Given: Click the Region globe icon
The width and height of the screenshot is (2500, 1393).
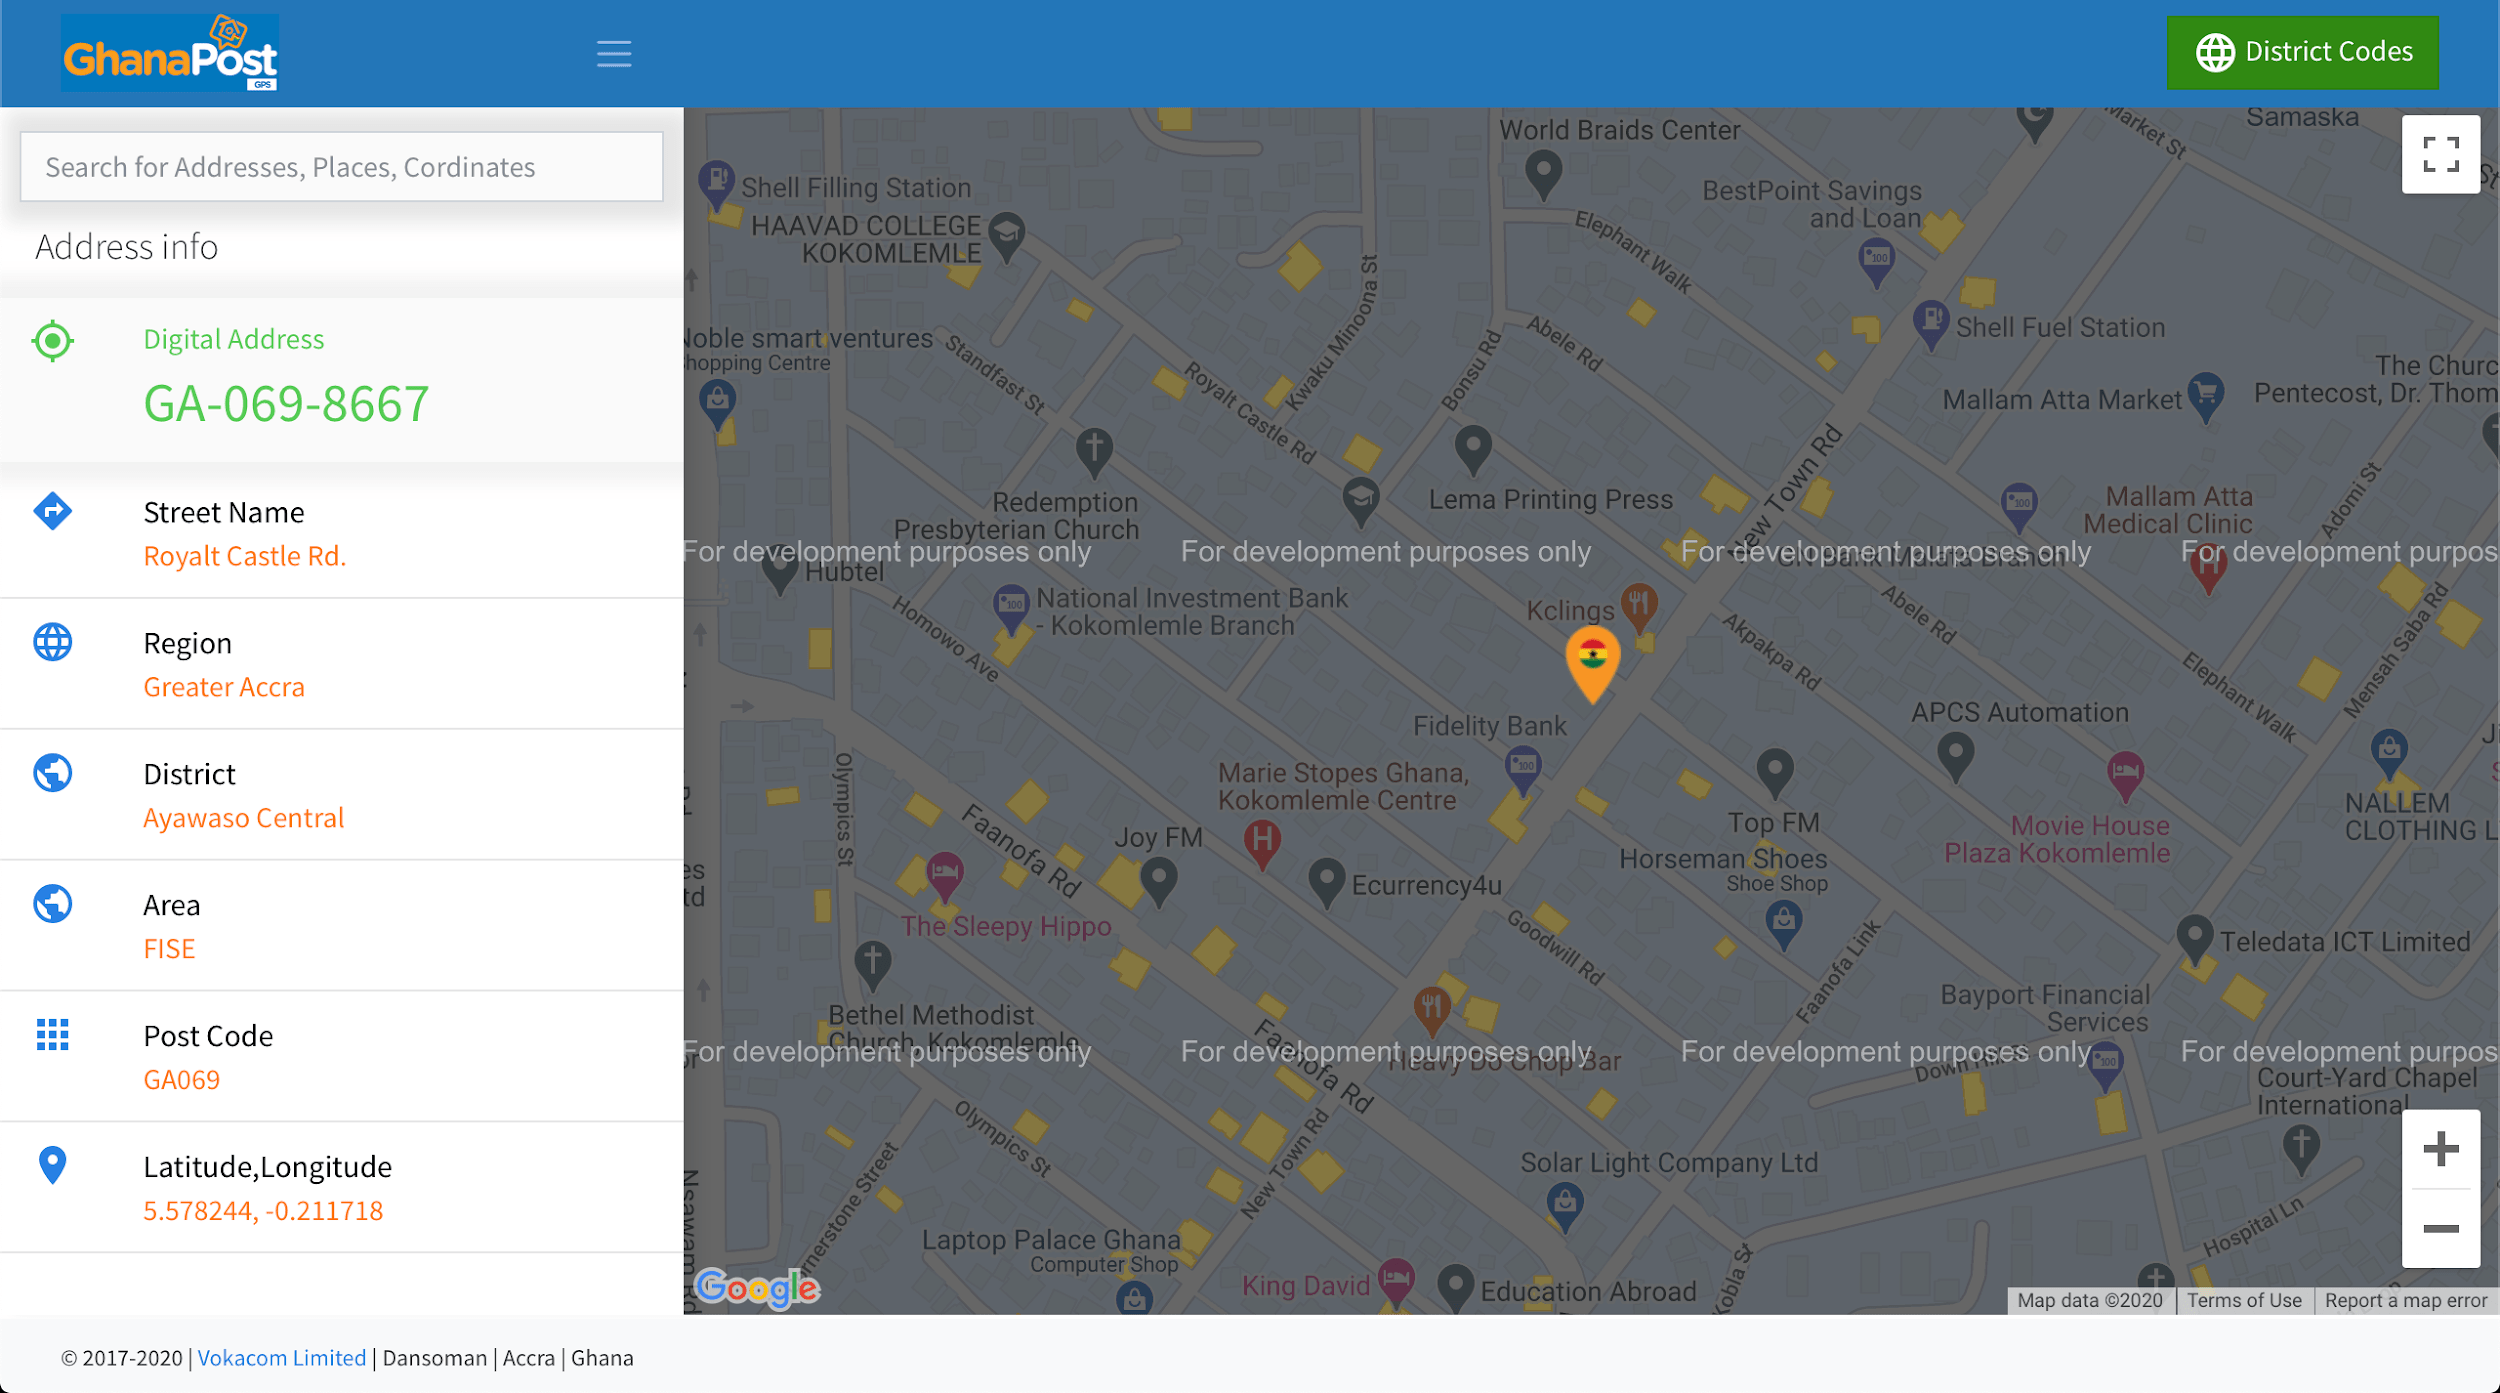Looking at the screenshot, I should 53,642.
